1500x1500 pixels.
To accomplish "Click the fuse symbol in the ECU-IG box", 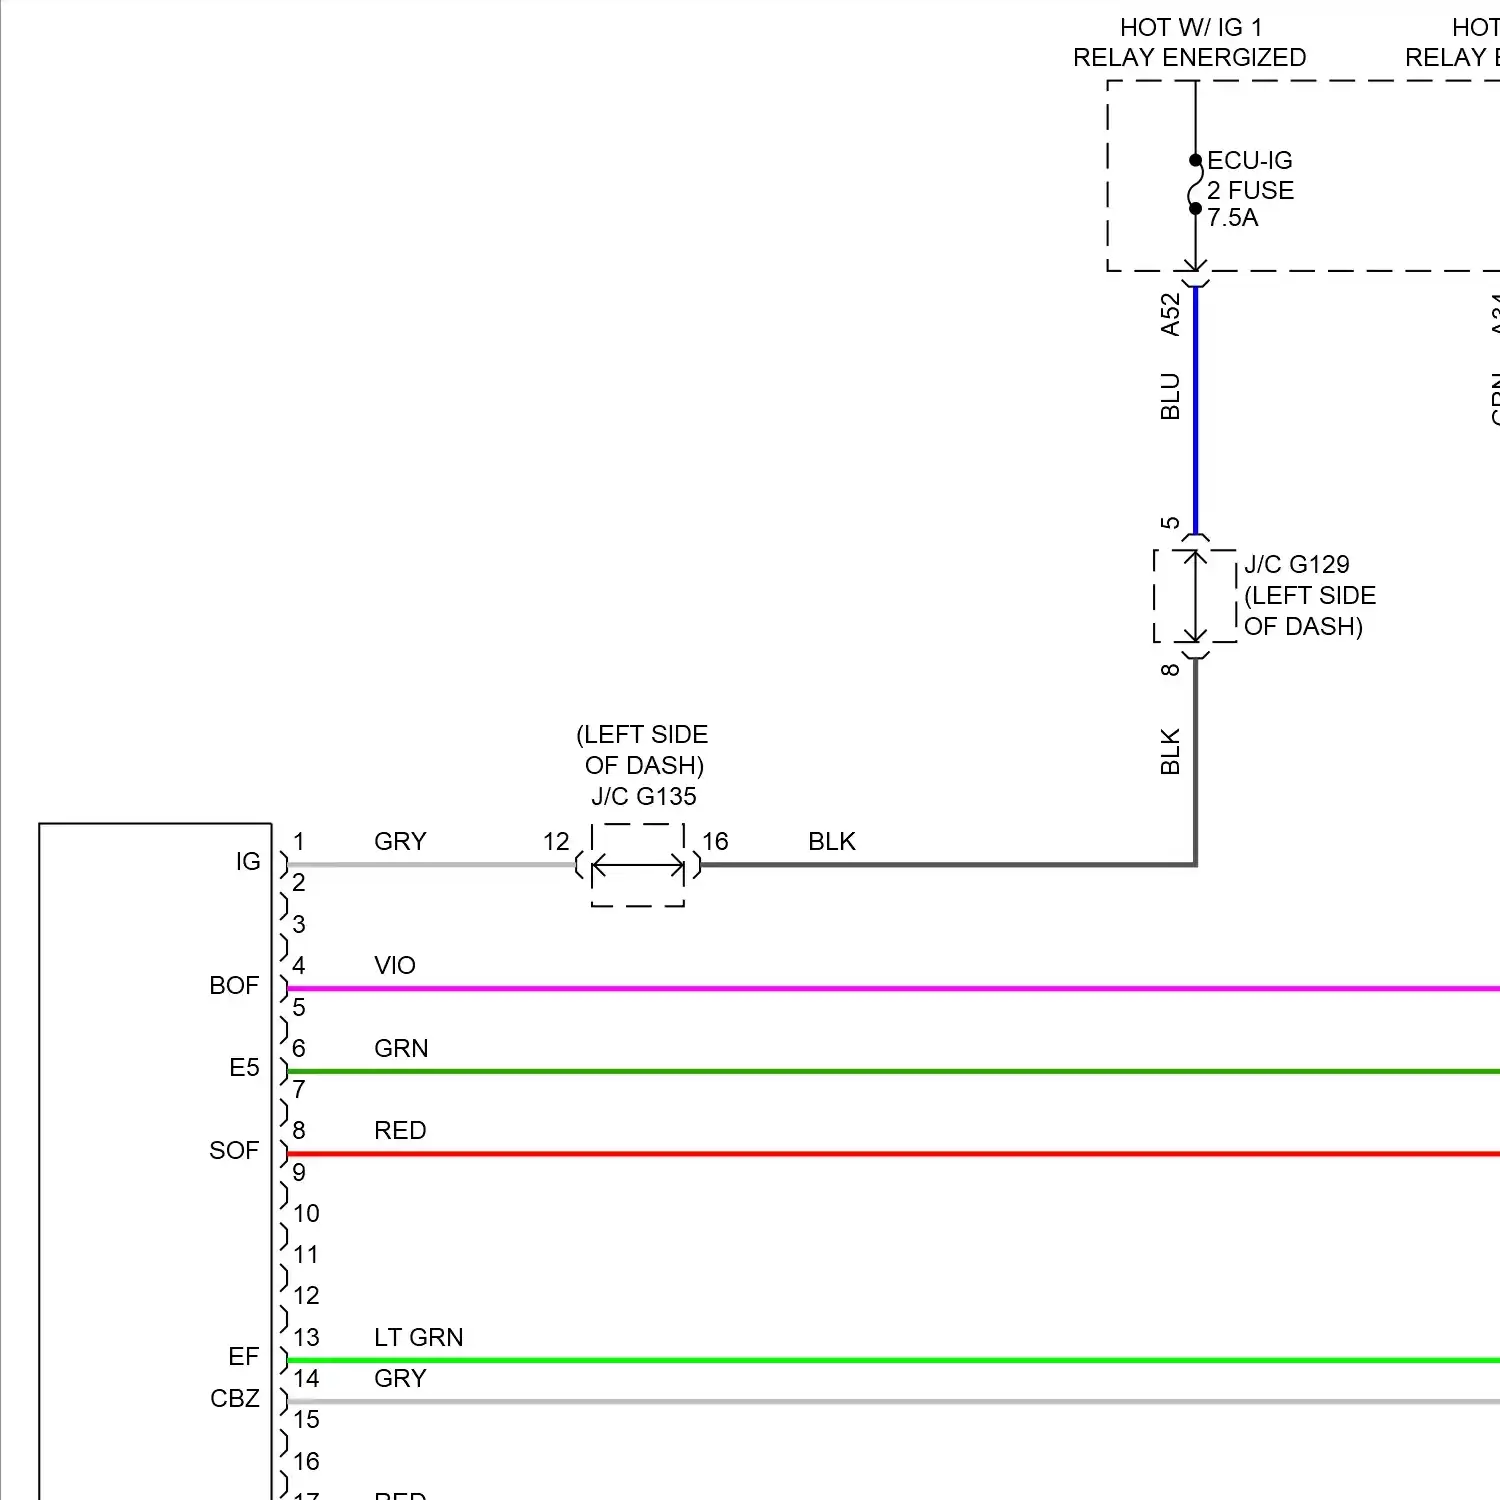I will [1195, 184].
